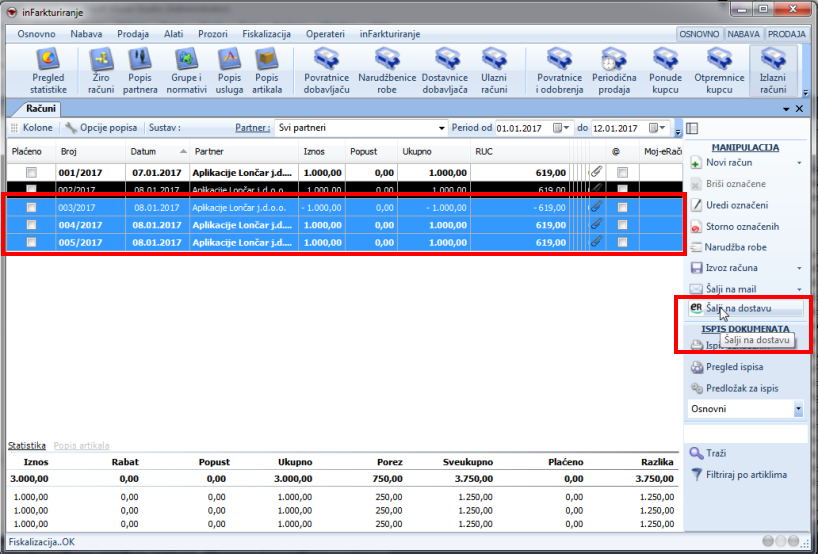
Task: Open Otpremnice kupcu
Action: click(719, 71)
